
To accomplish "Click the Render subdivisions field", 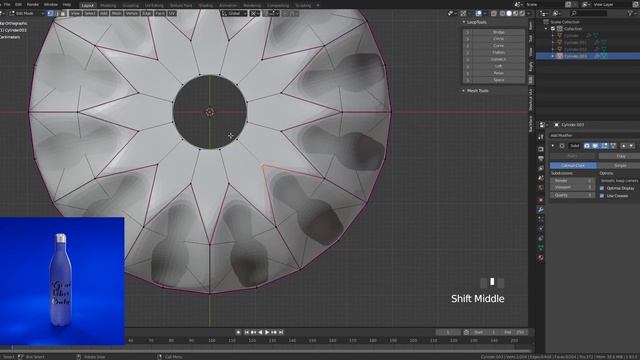I will click(572, 180).
